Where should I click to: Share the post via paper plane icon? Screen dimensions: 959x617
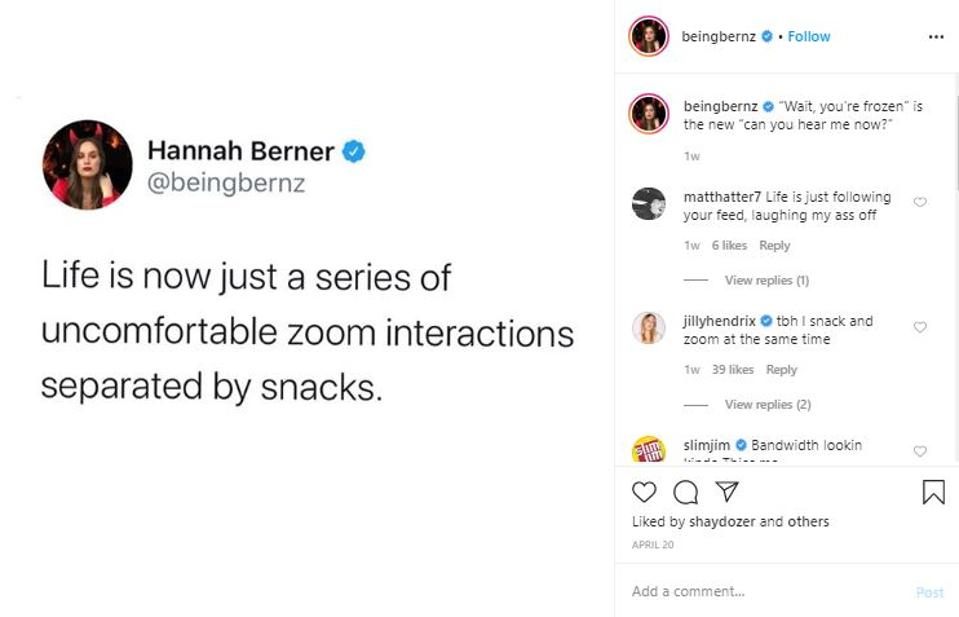727,492
